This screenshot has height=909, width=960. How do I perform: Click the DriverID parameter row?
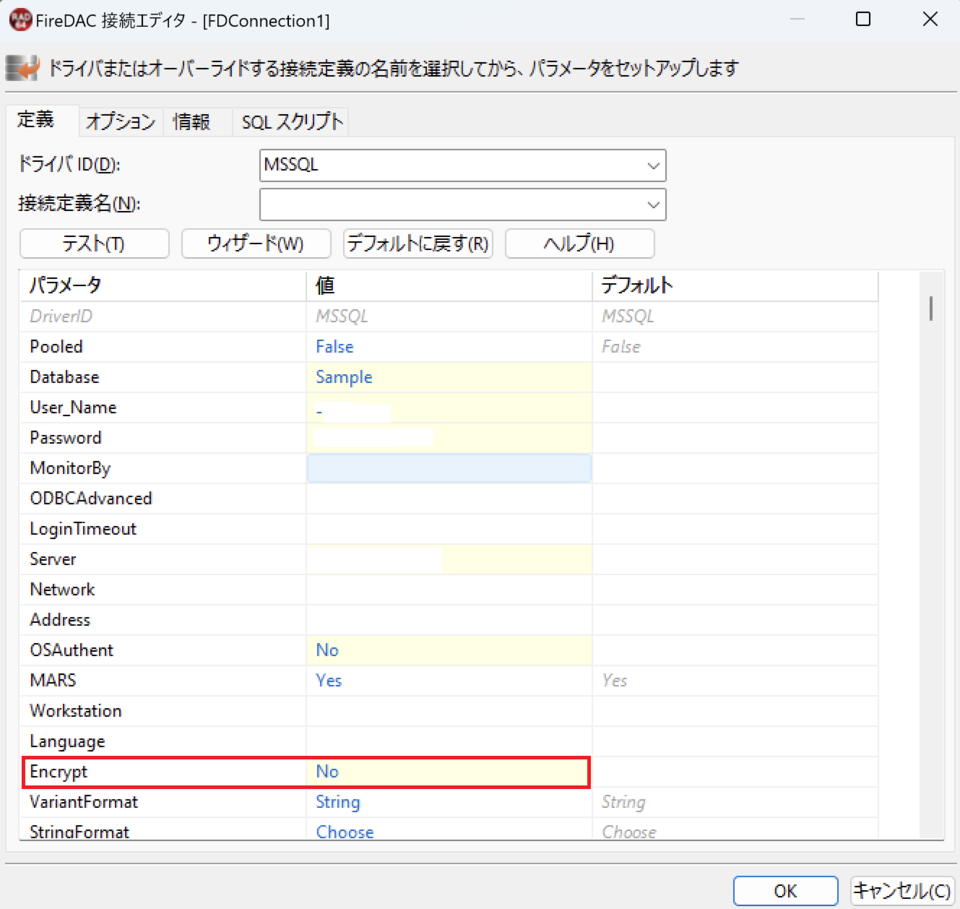pos(449,316)
